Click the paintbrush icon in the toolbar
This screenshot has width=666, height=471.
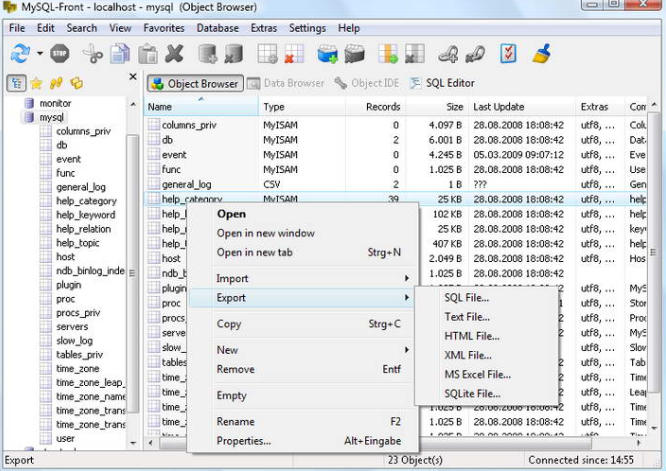pyautogui.click(x=542, y=53)
